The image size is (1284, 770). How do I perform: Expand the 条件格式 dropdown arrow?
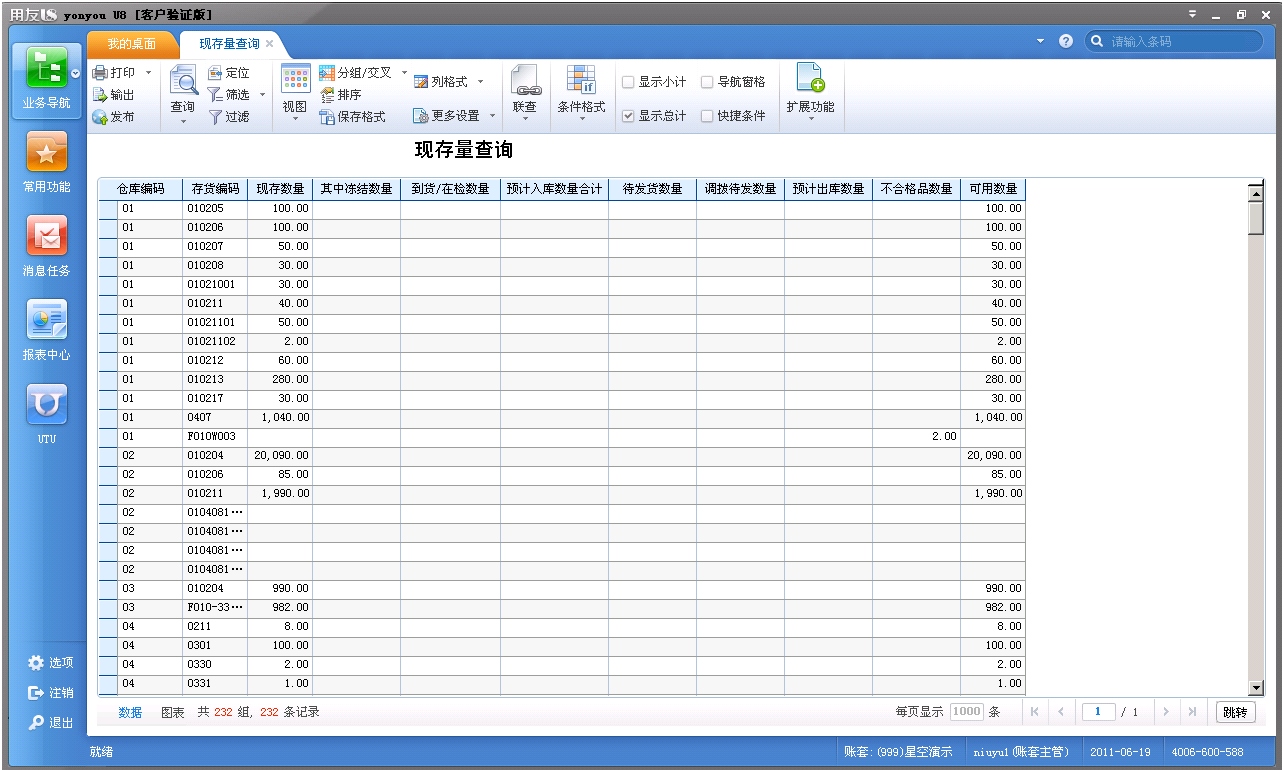click(582, 120)
